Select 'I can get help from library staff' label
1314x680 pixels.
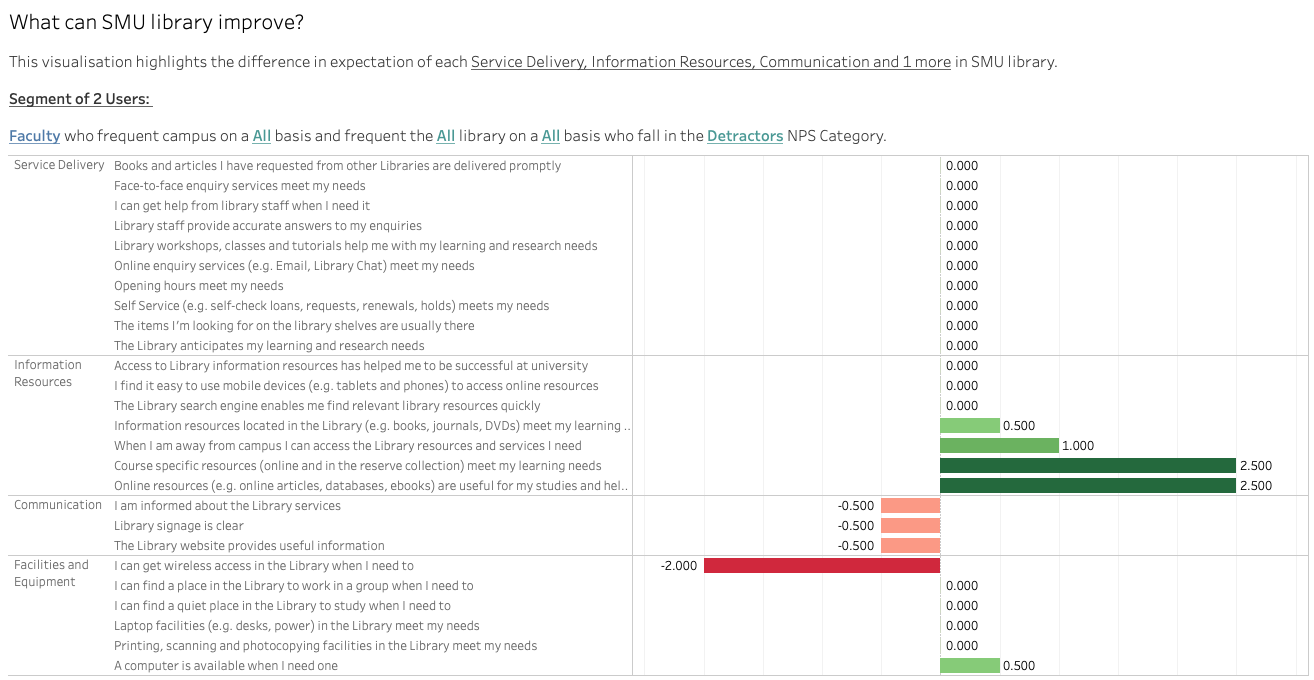point(242,206)
